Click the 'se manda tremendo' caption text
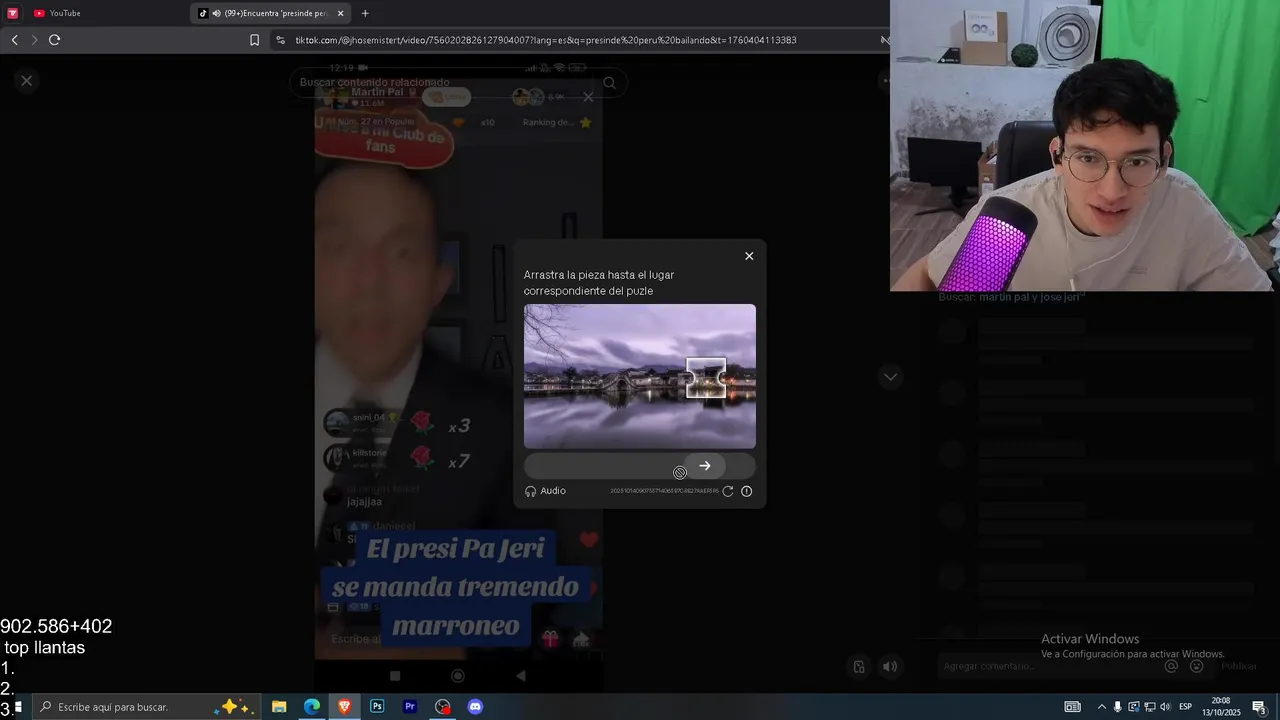 point(455,587)
